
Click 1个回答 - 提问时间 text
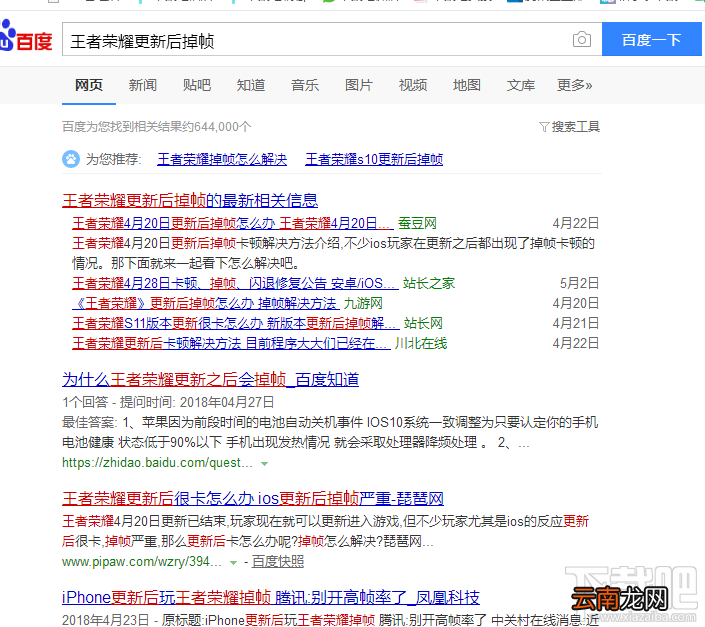pos(168,402)
